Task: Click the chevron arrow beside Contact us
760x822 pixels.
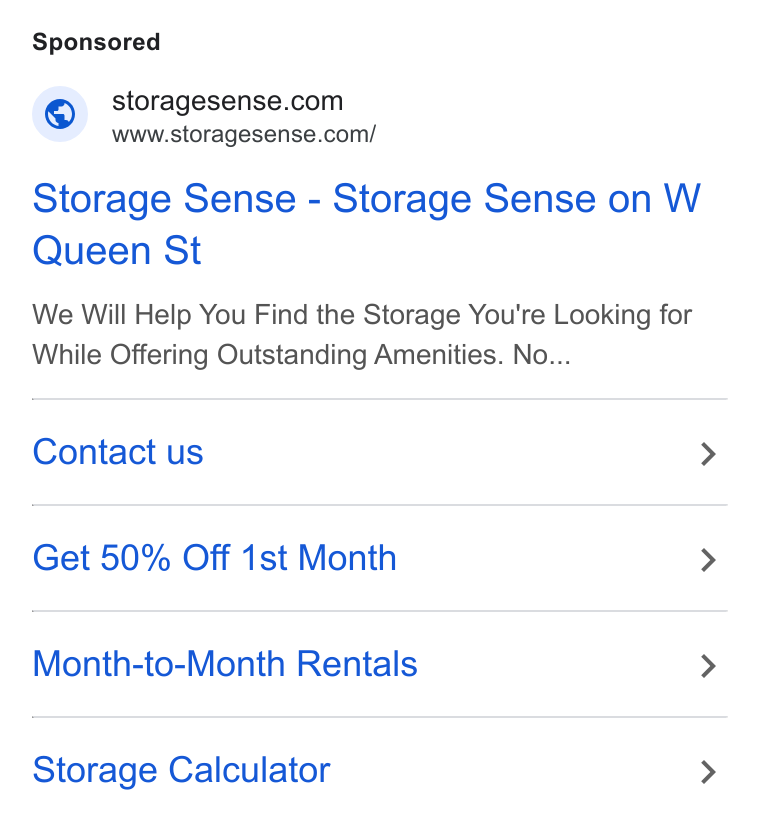Action: [708, 454]
